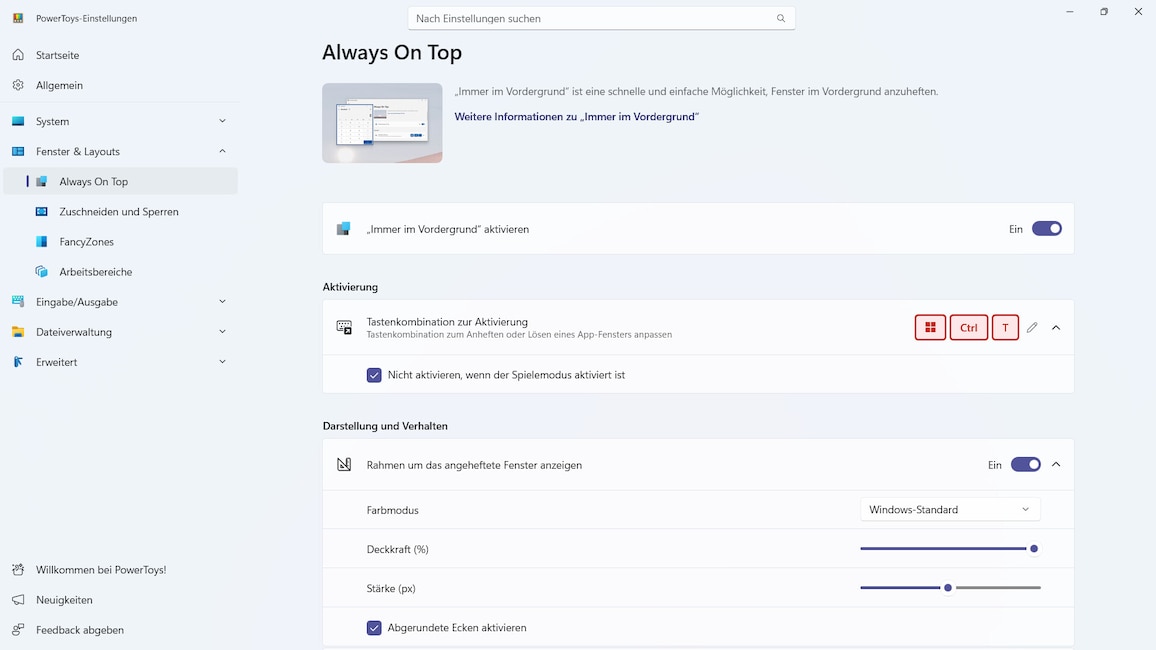Click the Arbeitsbereiche icon

(x=42, y=272)
